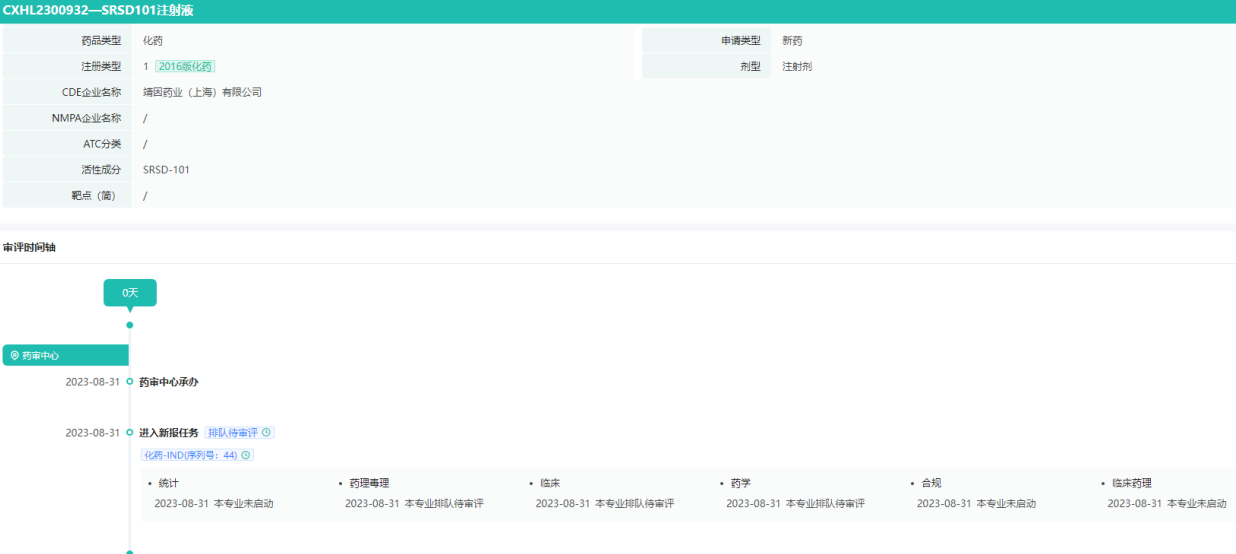Click the clock icon beside 排队待审评
Viewport: 1236px width, 554px height.
click(266, 433)
